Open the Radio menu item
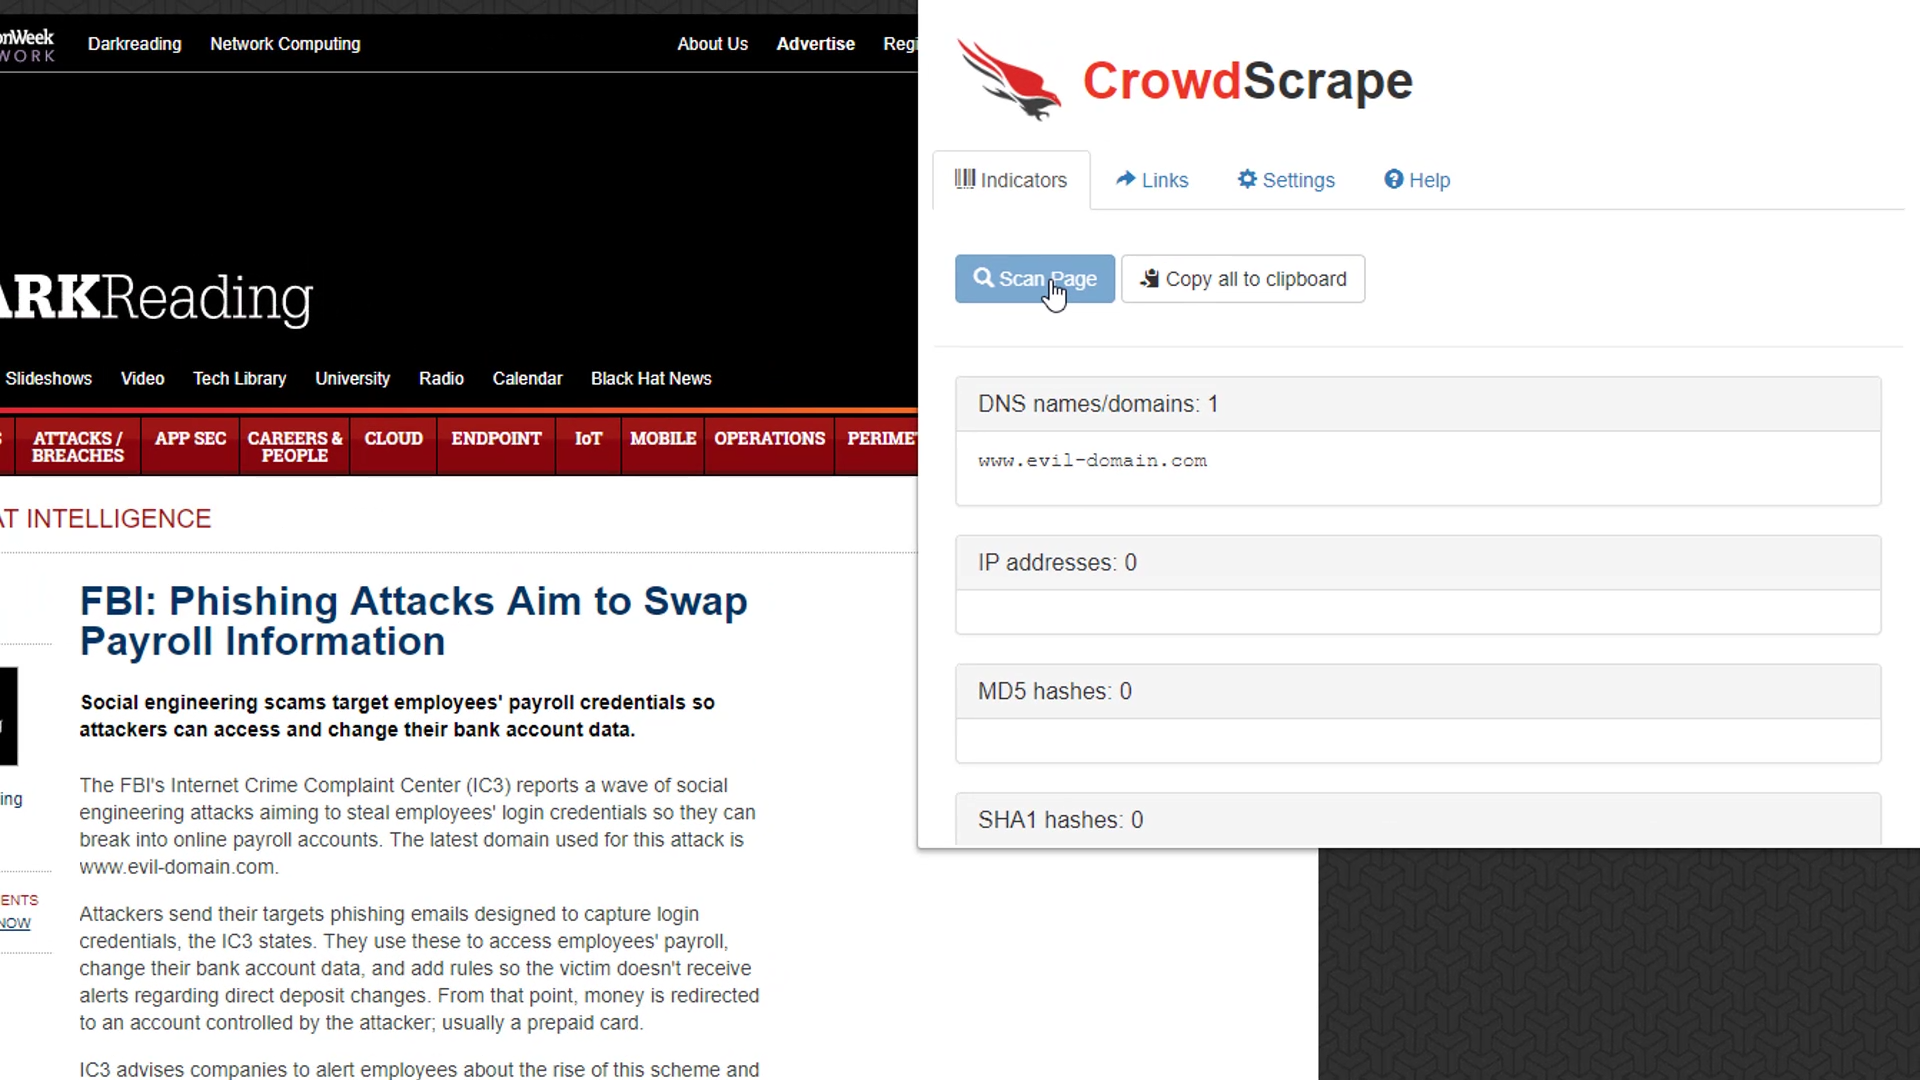The height and width of the screenshot is (1080, 1920). (441, 379)
